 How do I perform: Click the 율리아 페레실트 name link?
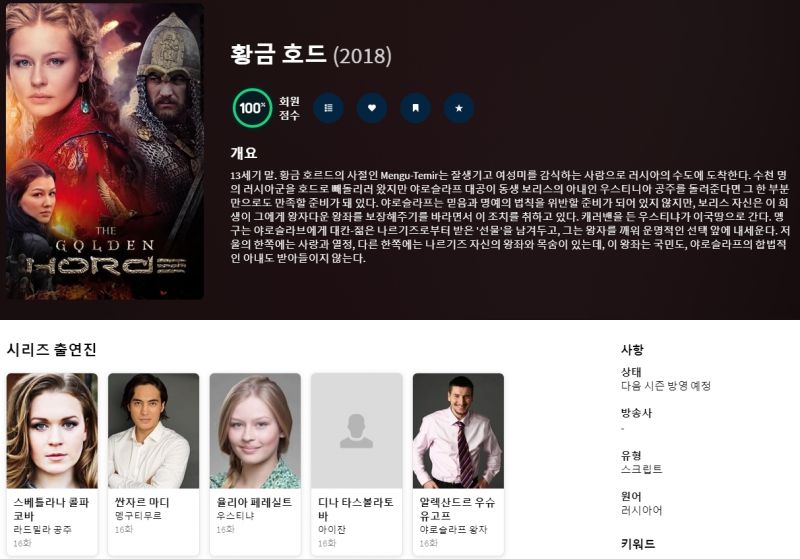point(254,502)
